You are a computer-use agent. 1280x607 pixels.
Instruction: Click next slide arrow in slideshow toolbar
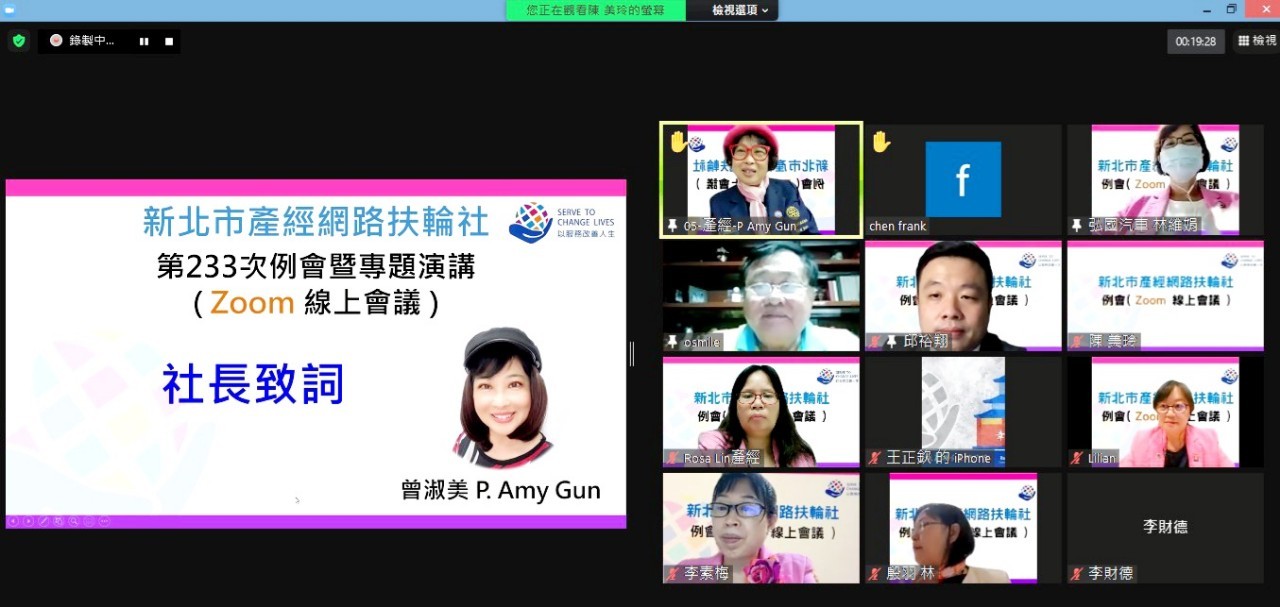point(28,521)
